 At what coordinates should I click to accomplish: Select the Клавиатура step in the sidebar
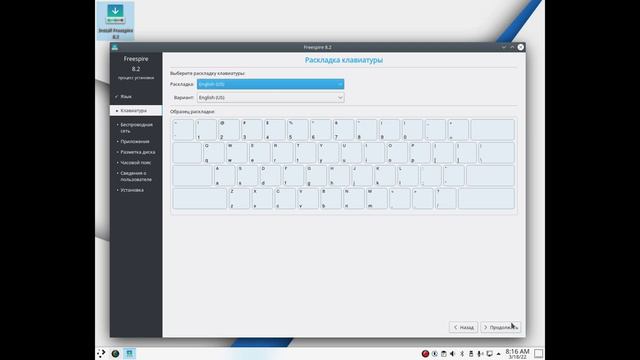136,111
